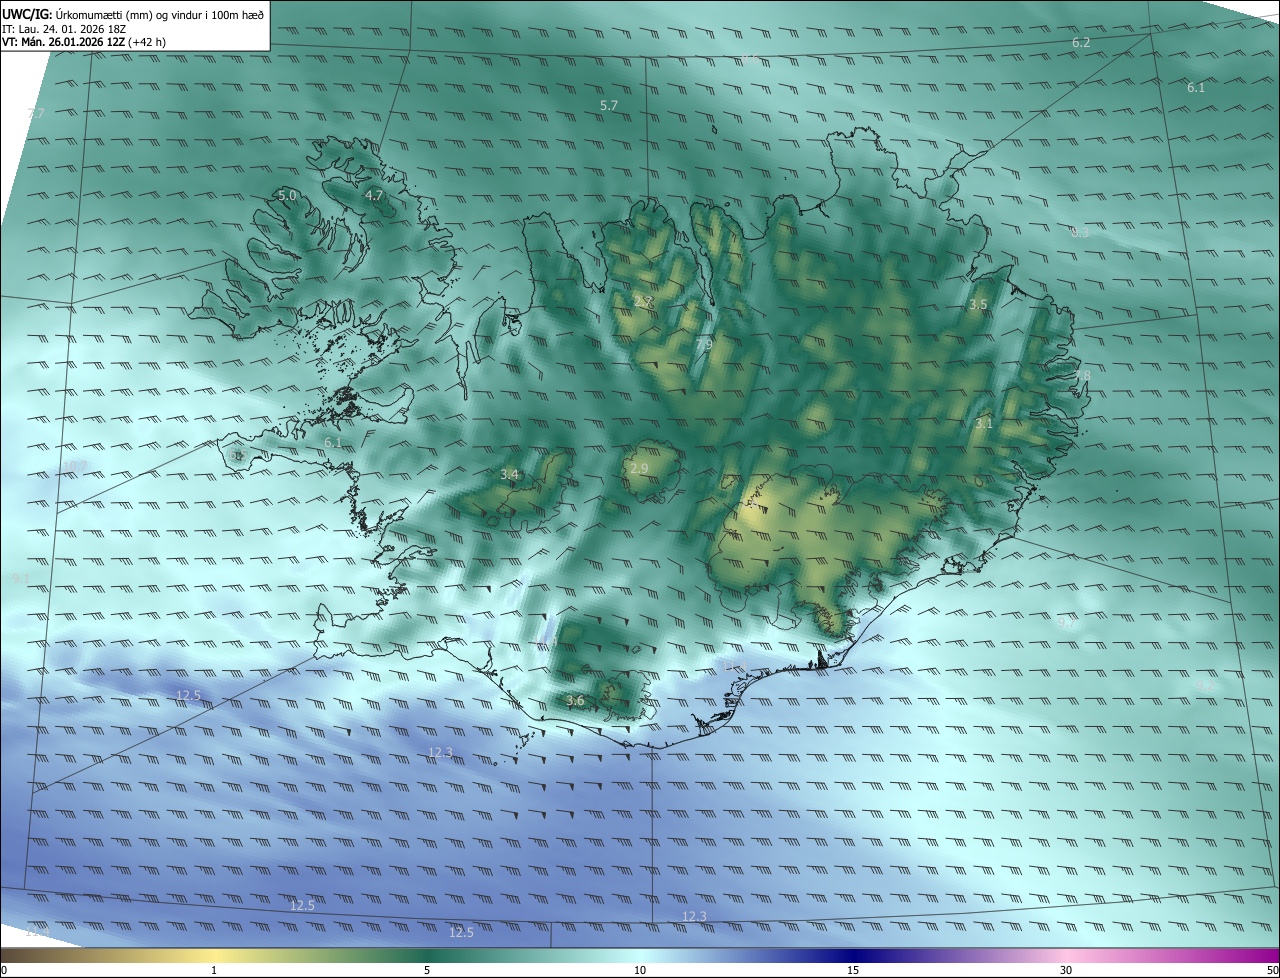Viewport: 1280px width, 978px height.
Task: Click the 8.3 value off the northeast coast
Action: [x=1080, y=232]
